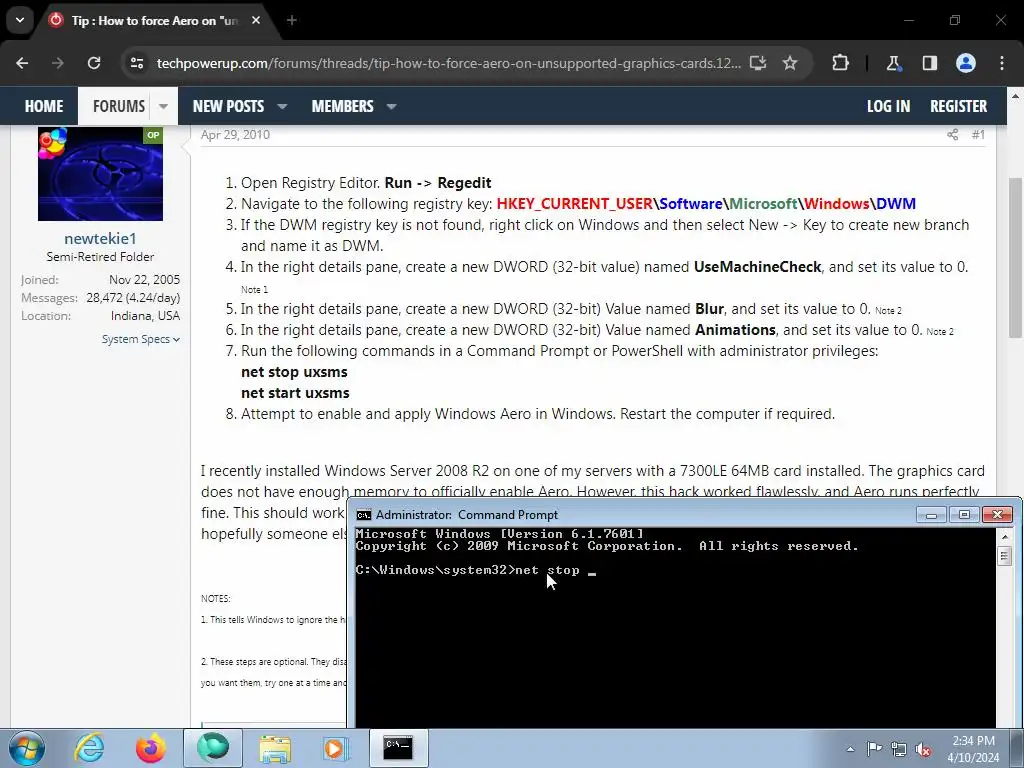Click the Command Prompt scrollbar thumb

point(1004,556)
